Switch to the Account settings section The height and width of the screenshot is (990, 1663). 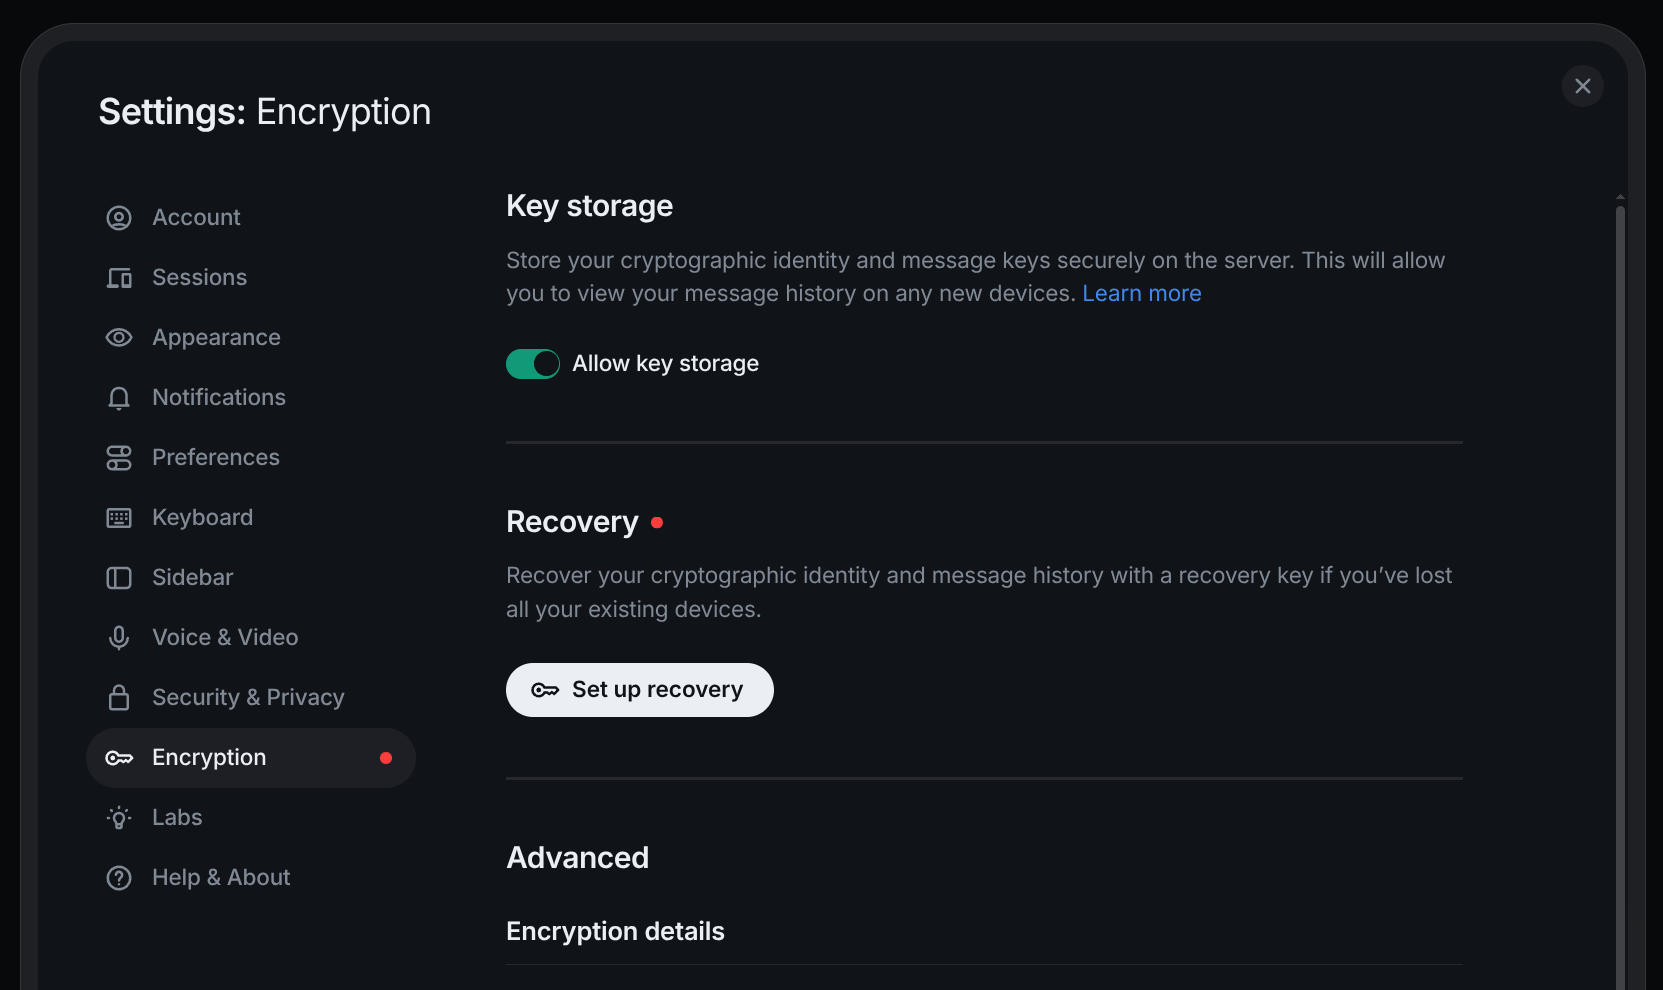(196, 217)
